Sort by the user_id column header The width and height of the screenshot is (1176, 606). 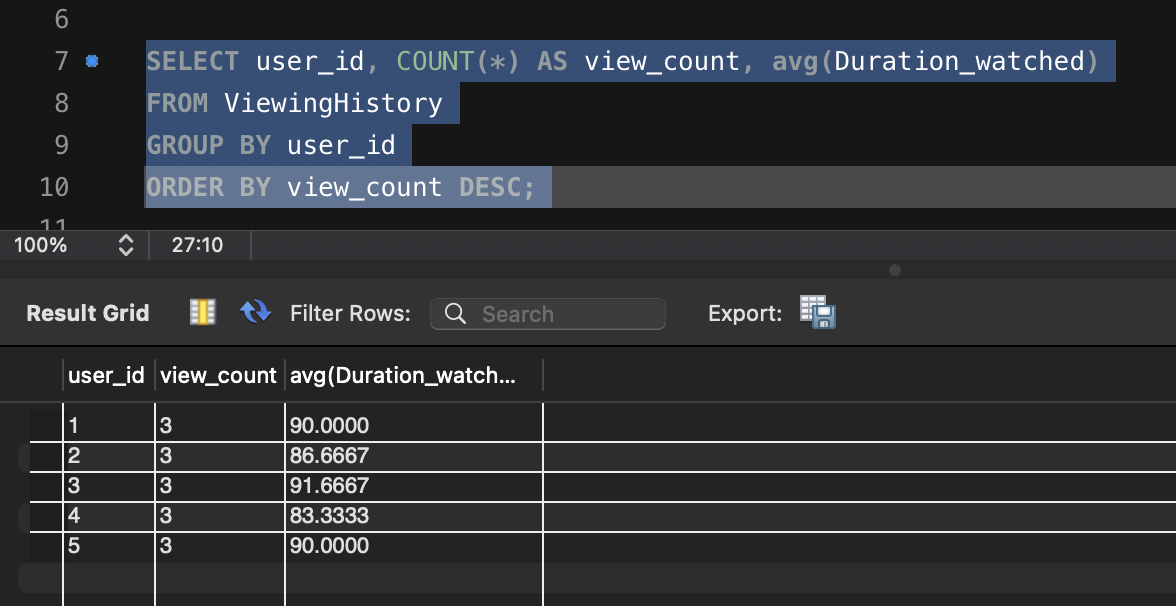click(x=106, y=376)
